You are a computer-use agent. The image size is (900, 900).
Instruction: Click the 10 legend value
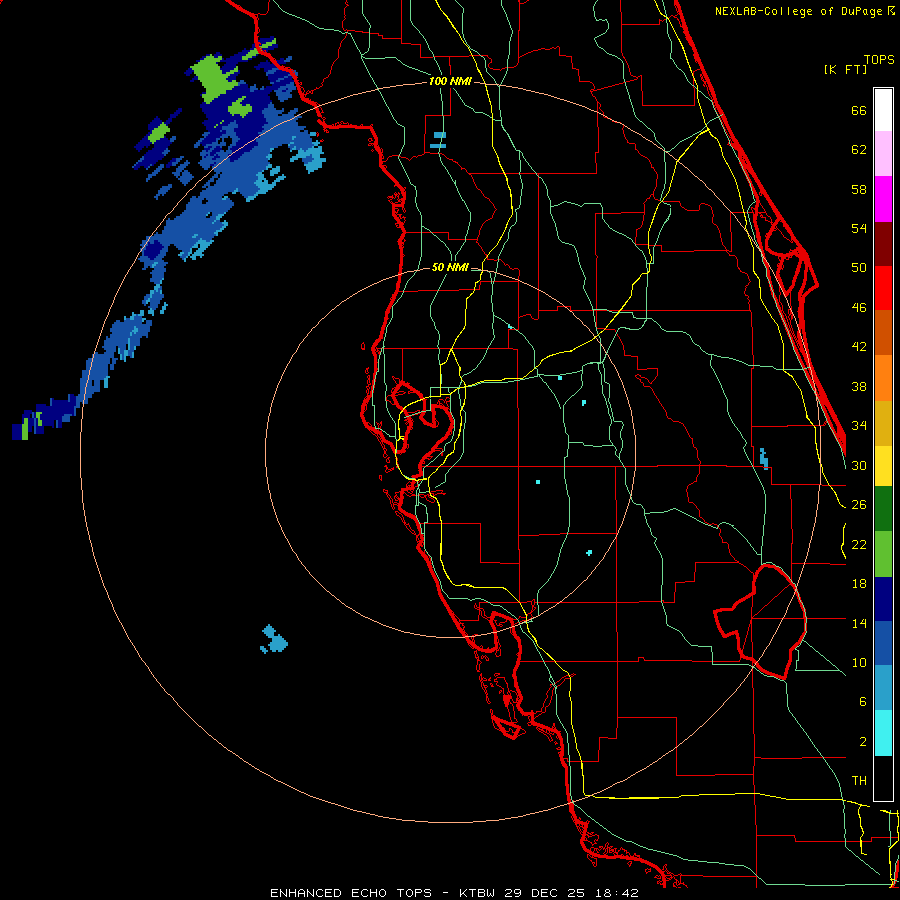click(x=859, y=662)
